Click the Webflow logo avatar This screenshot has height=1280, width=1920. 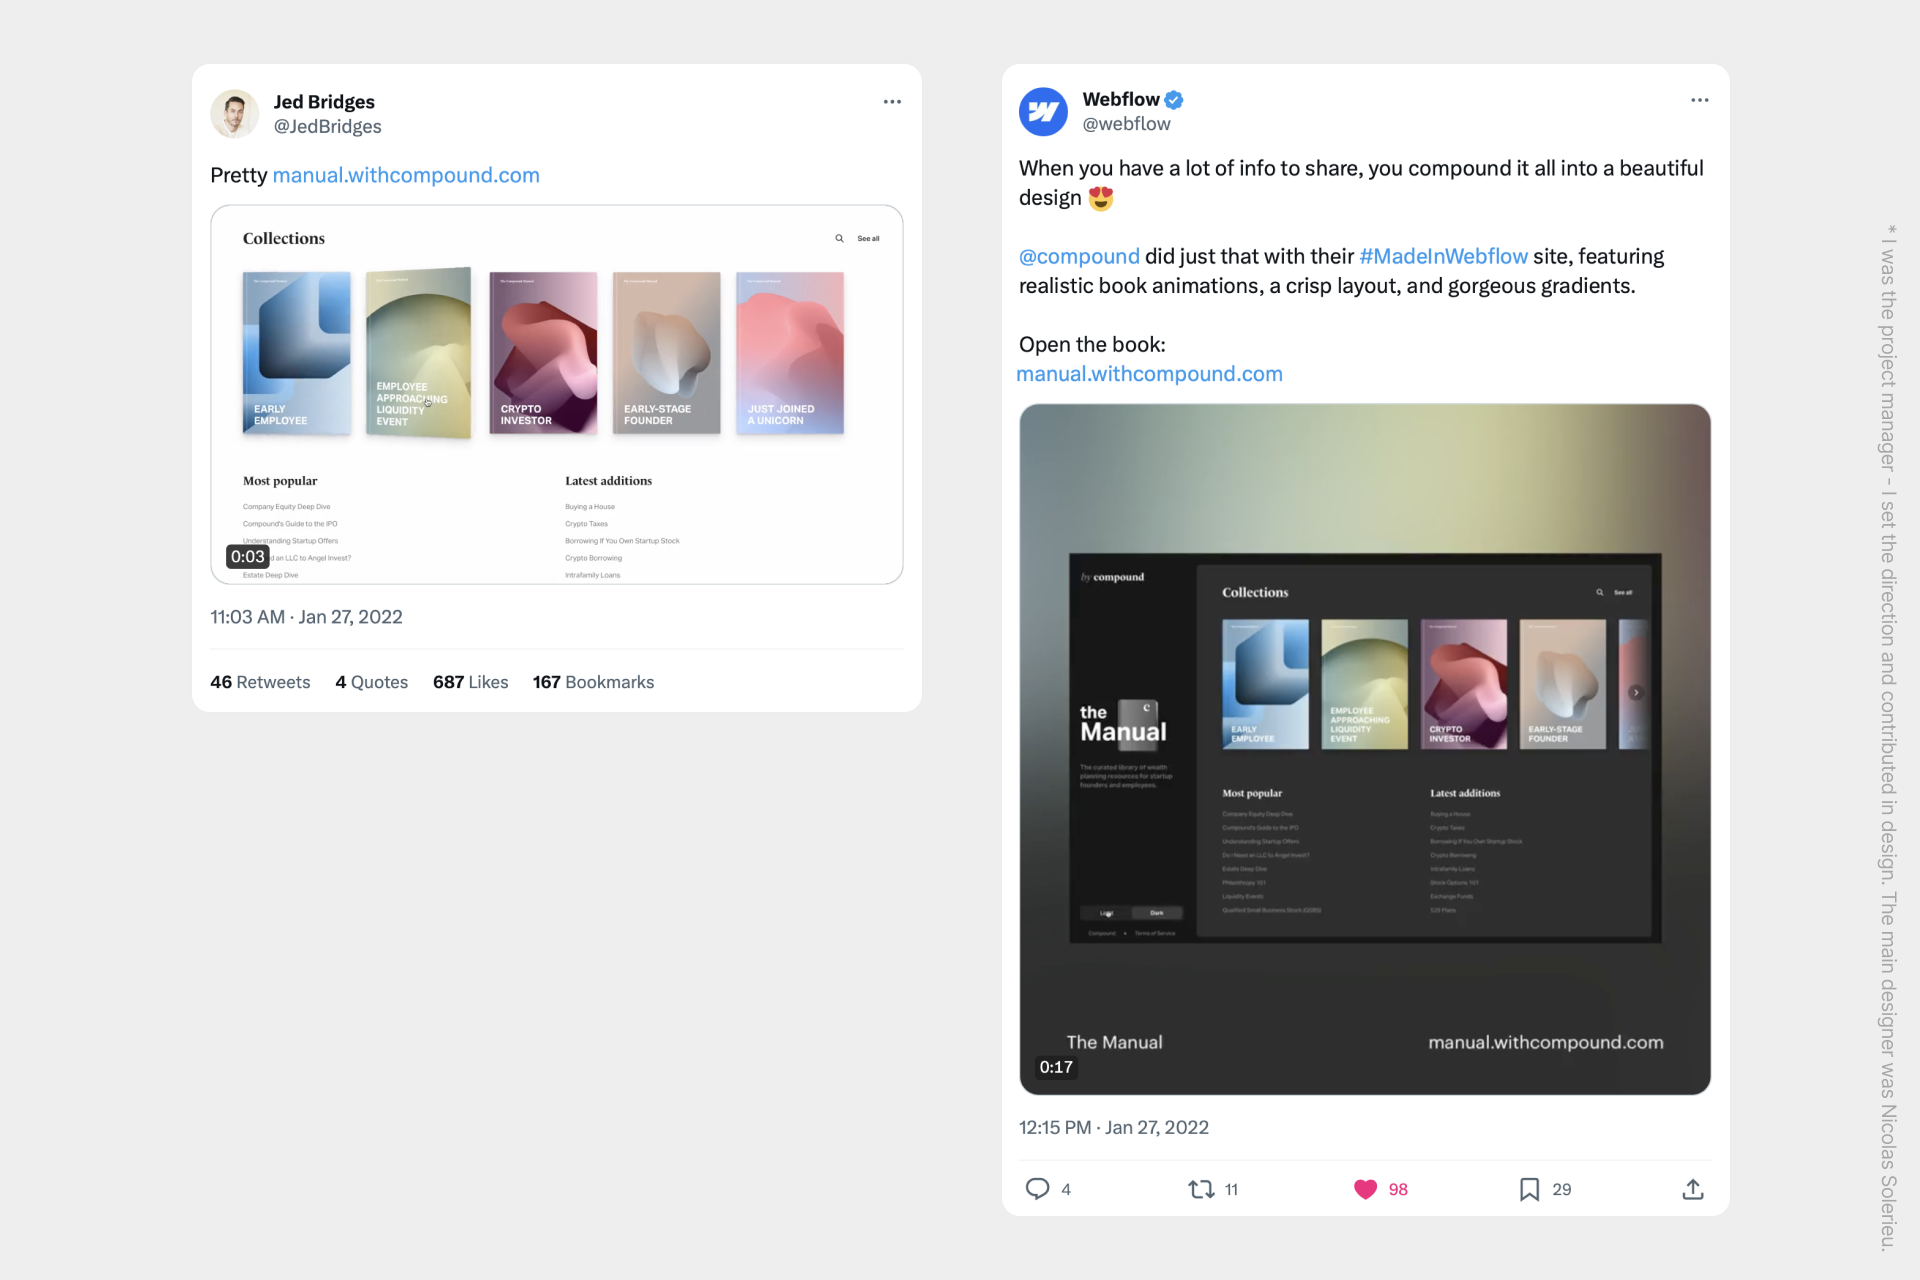pyautogui.click(x=1043, y=112)
